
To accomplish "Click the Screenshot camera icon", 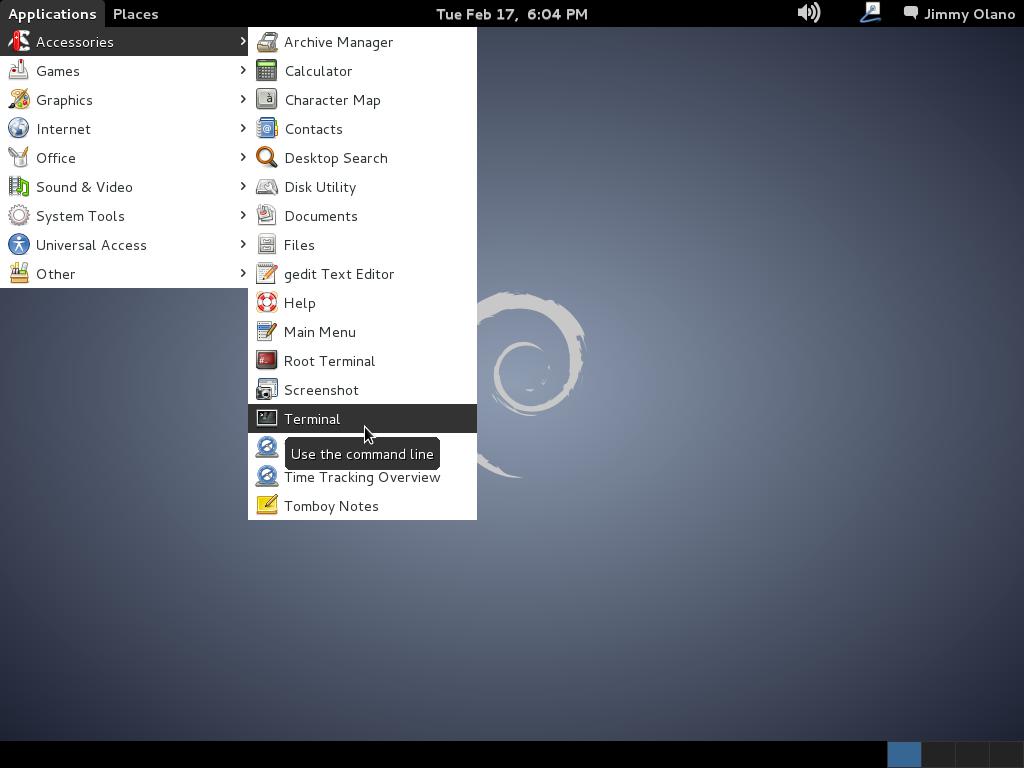I will tap(266, 390).
